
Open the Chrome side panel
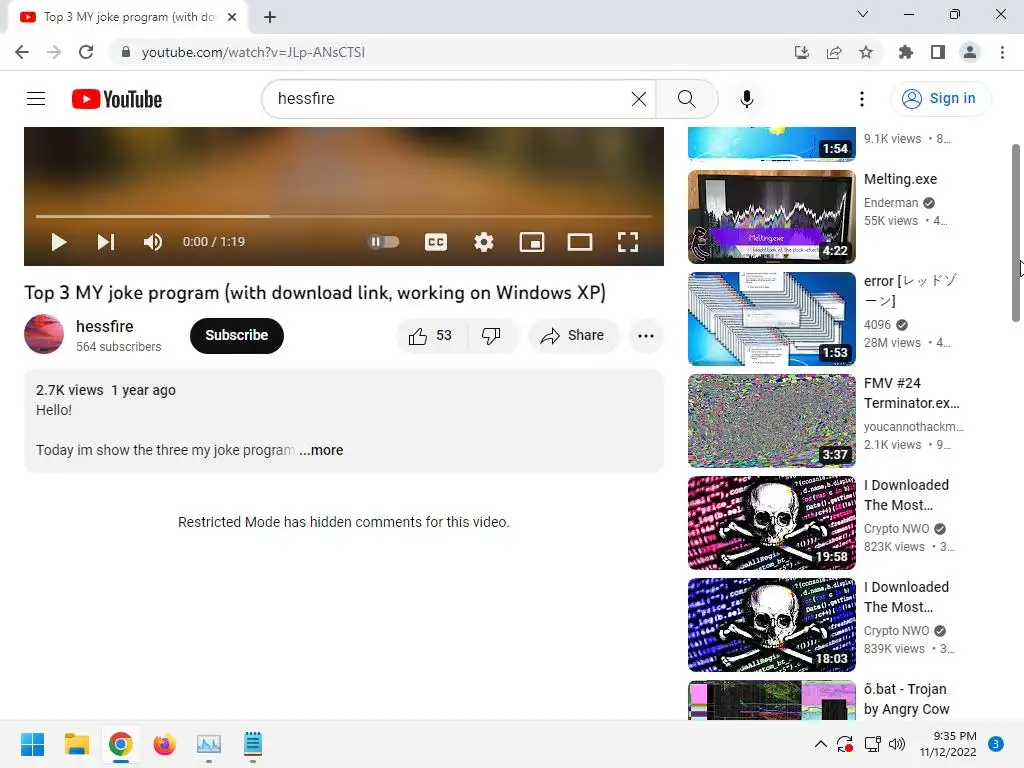click(938, 52)
